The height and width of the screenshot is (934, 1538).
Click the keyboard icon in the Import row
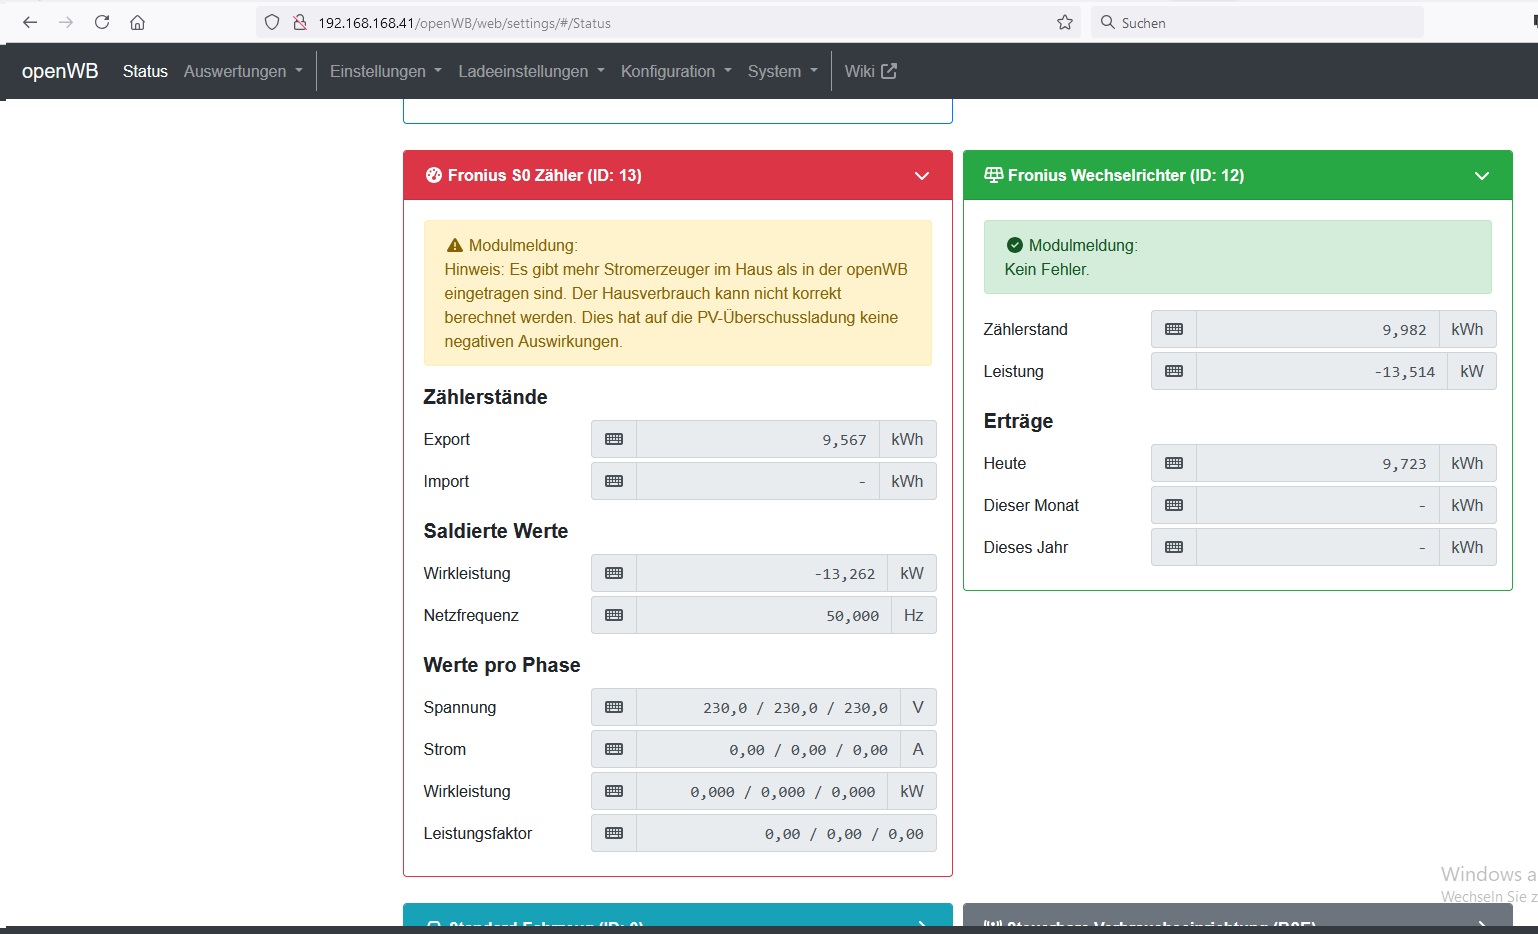(614, 481)
